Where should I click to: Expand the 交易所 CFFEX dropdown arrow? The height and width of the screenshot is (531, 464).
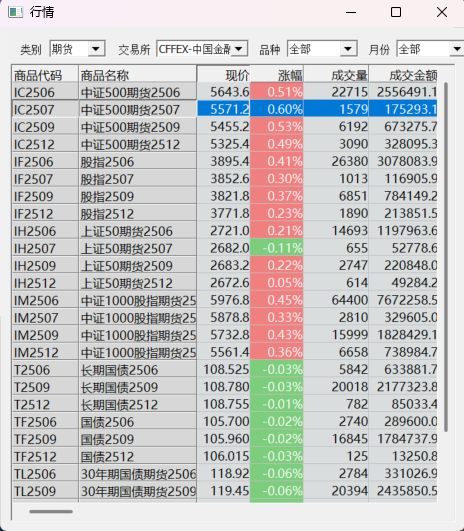[x=239, y=49]
